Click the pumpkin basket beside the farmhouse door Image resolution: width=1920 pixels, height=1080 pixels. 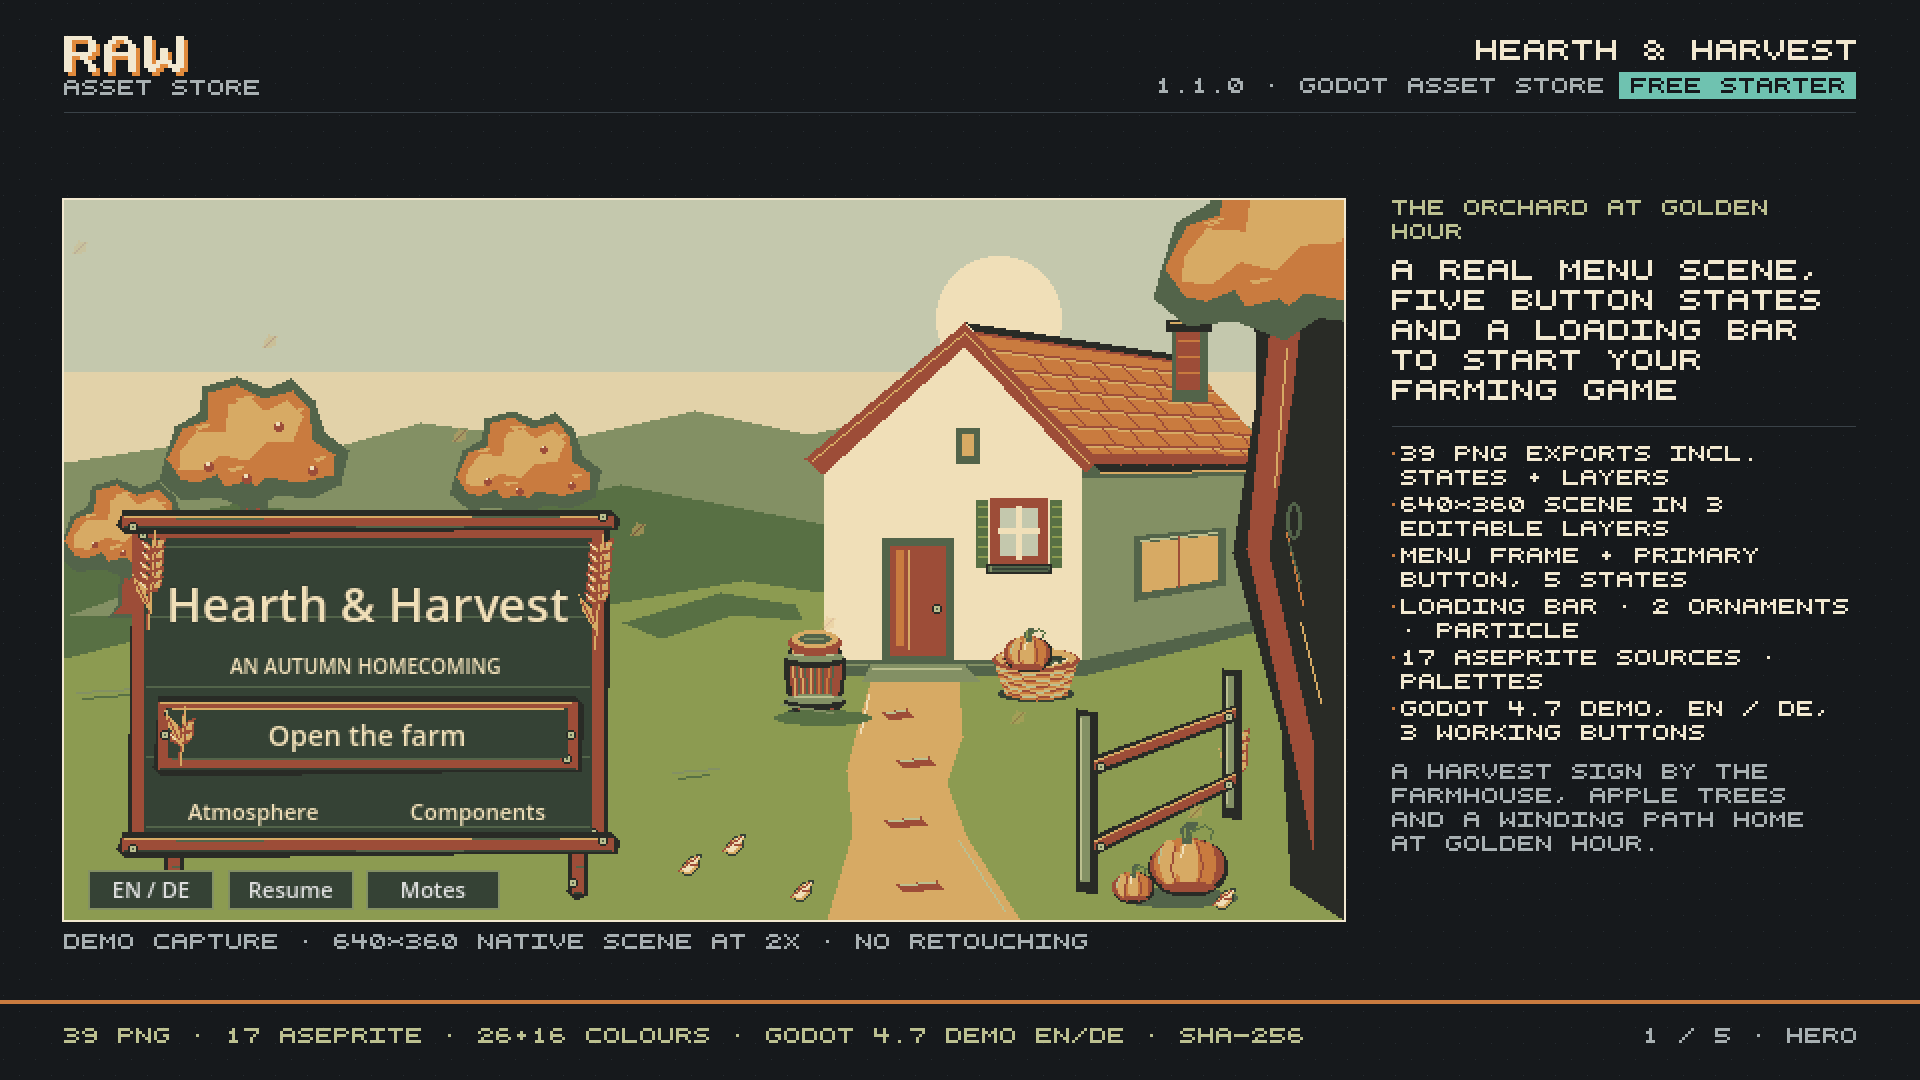(x=1036, y=665)
